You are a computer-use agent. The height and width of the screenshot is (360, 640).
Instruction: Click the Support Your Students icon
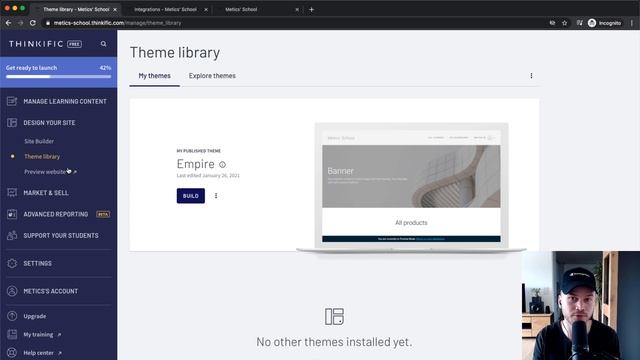pos(12,235)
